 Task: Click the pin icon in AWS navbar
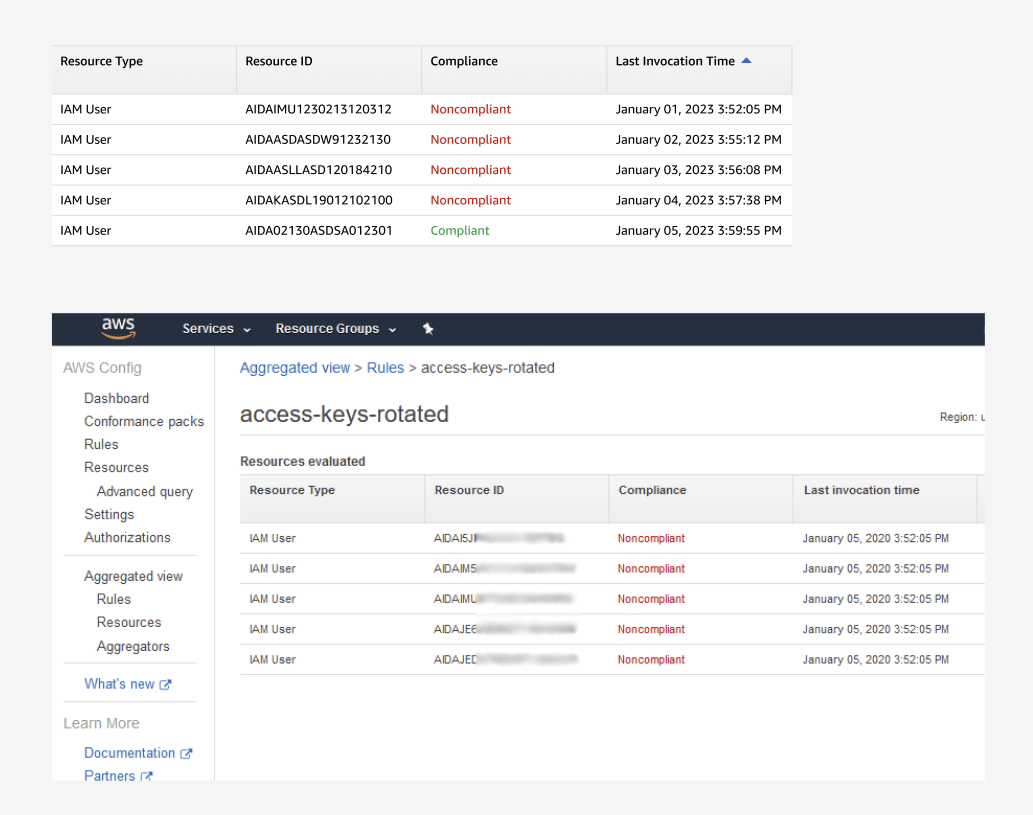click(x=428, y=328)
